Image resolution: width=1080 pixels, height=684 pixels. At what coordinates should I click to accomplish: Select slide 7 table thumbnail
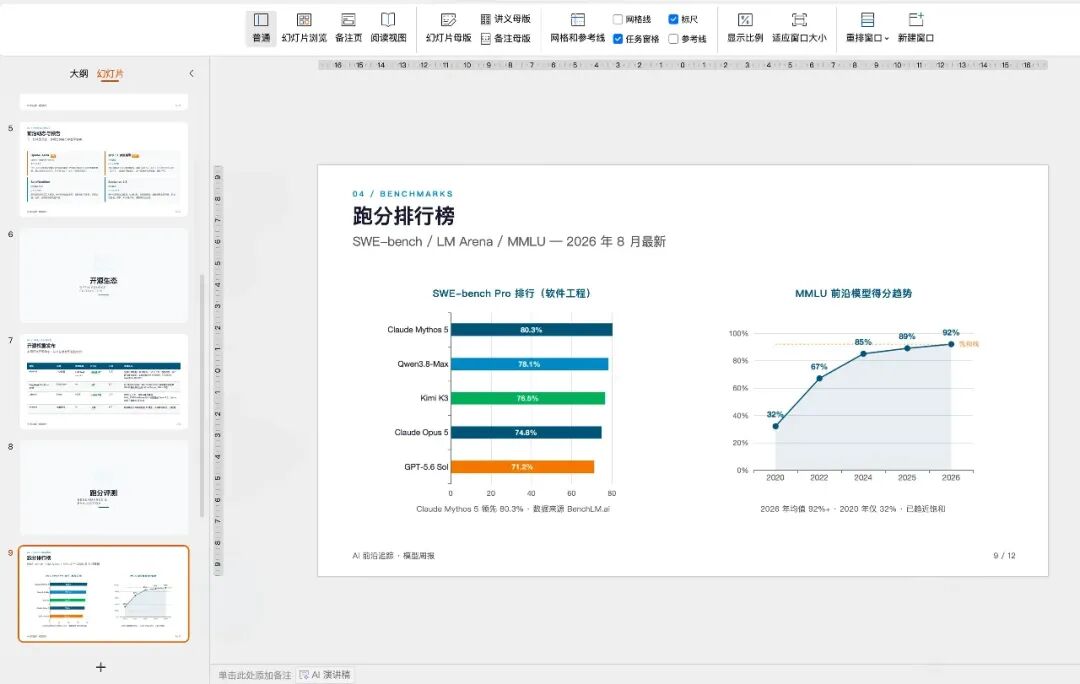point(104,382)
